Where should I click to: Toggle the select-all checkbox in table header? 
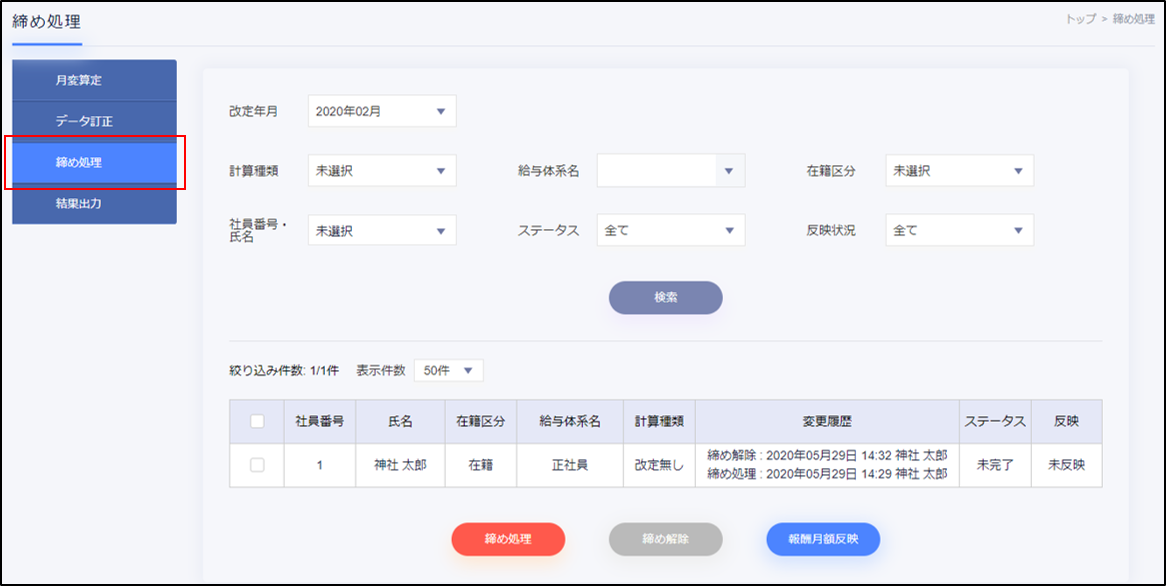point(257,422)
